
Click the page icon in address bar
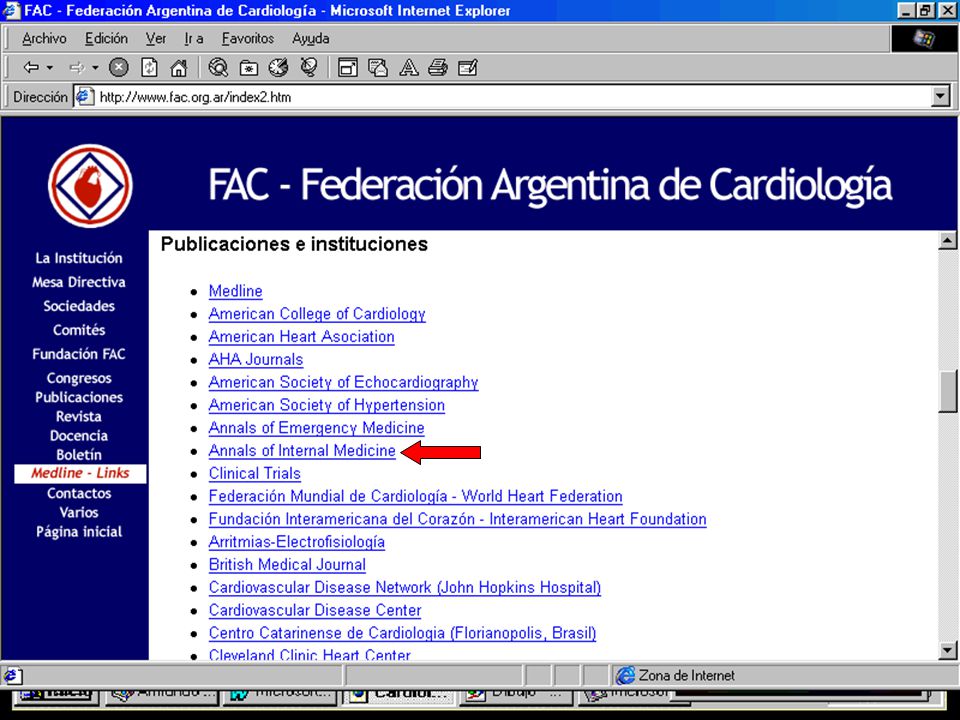[x=84, y=97]
